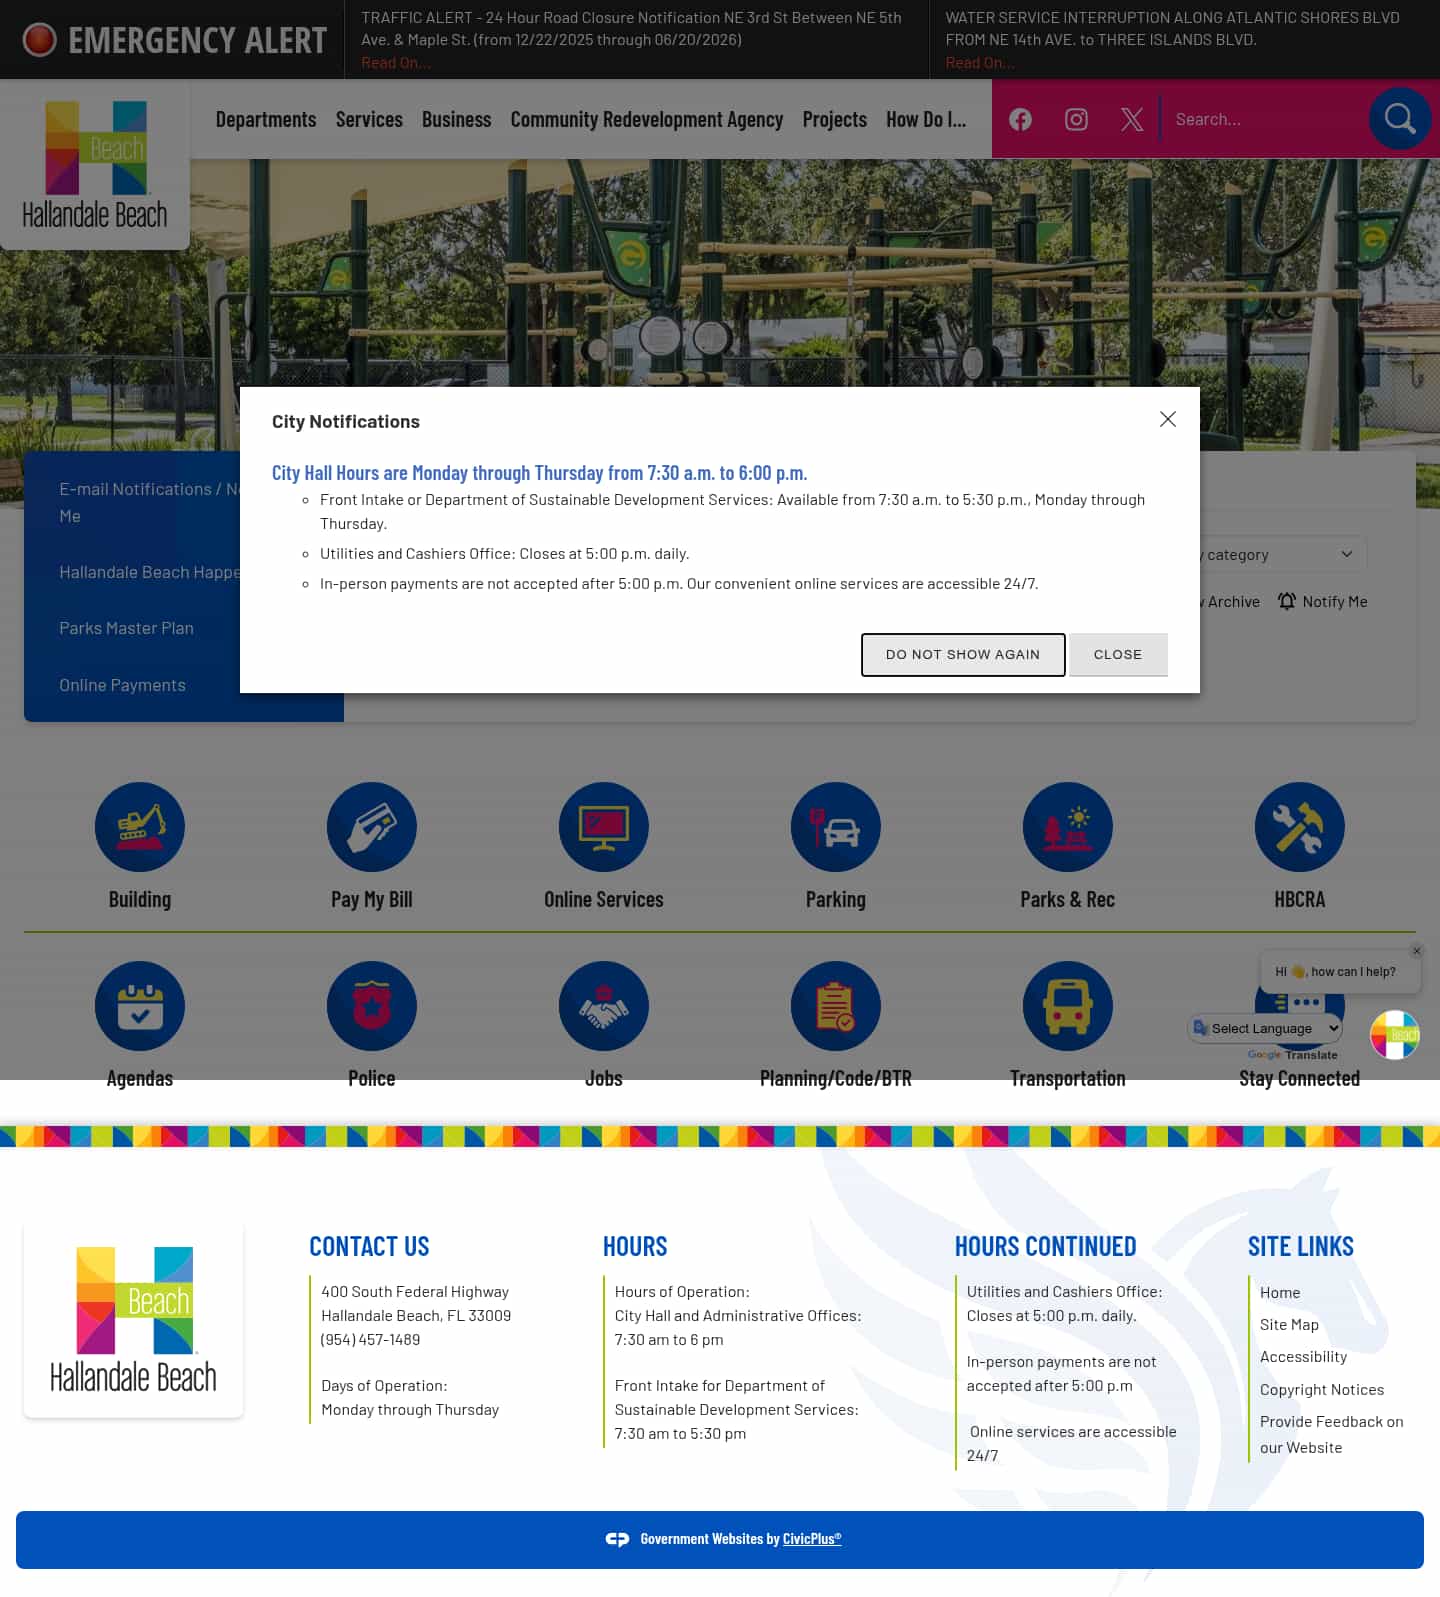Click the 'Hi, how can I help?' chat bubble

coord(1340,971)
